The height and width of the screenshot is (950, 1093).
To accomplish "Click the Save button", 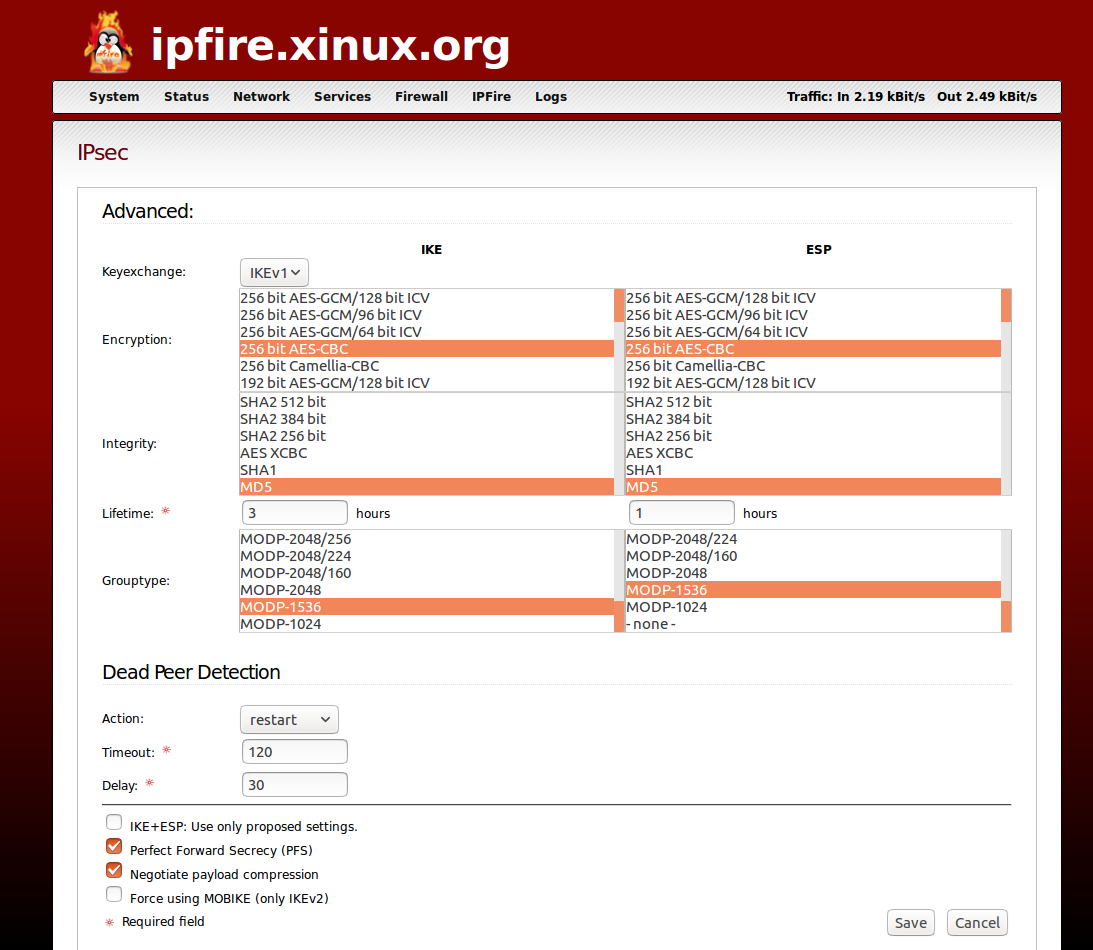I will 910,922.
